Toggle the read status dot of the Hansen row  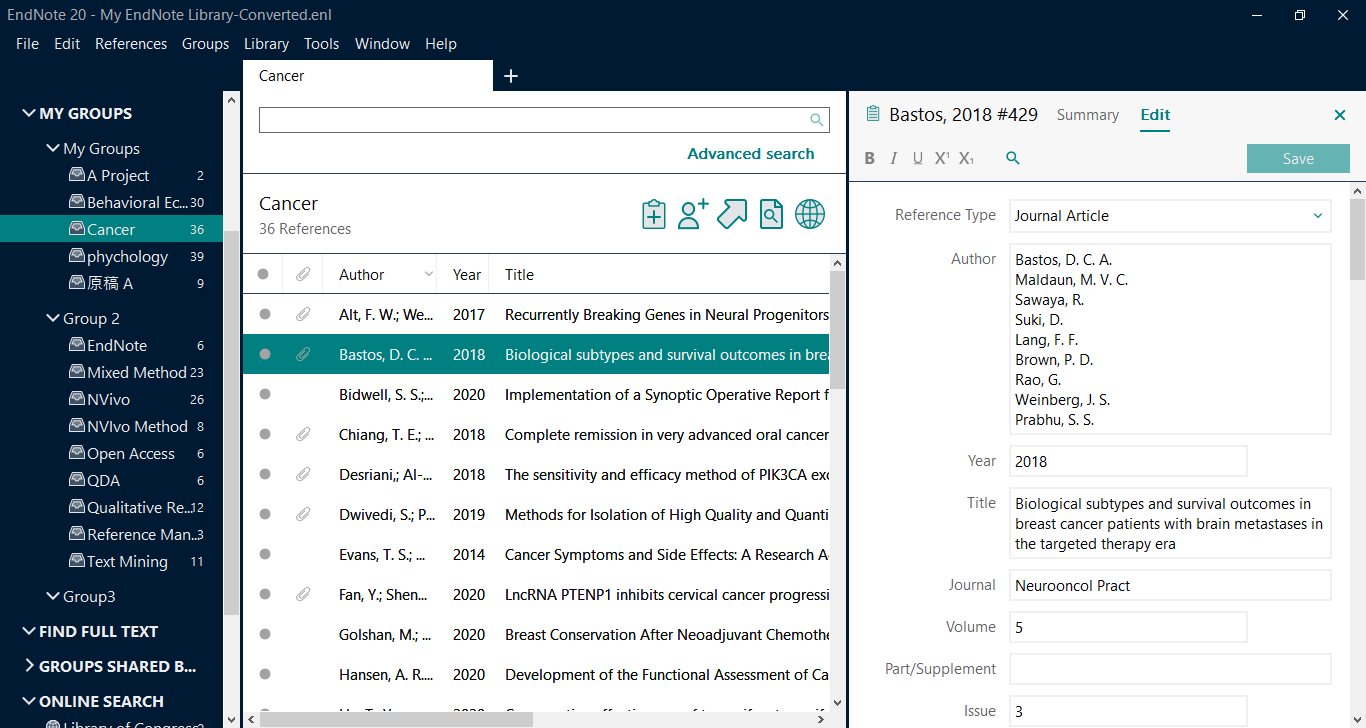[264, 674]
